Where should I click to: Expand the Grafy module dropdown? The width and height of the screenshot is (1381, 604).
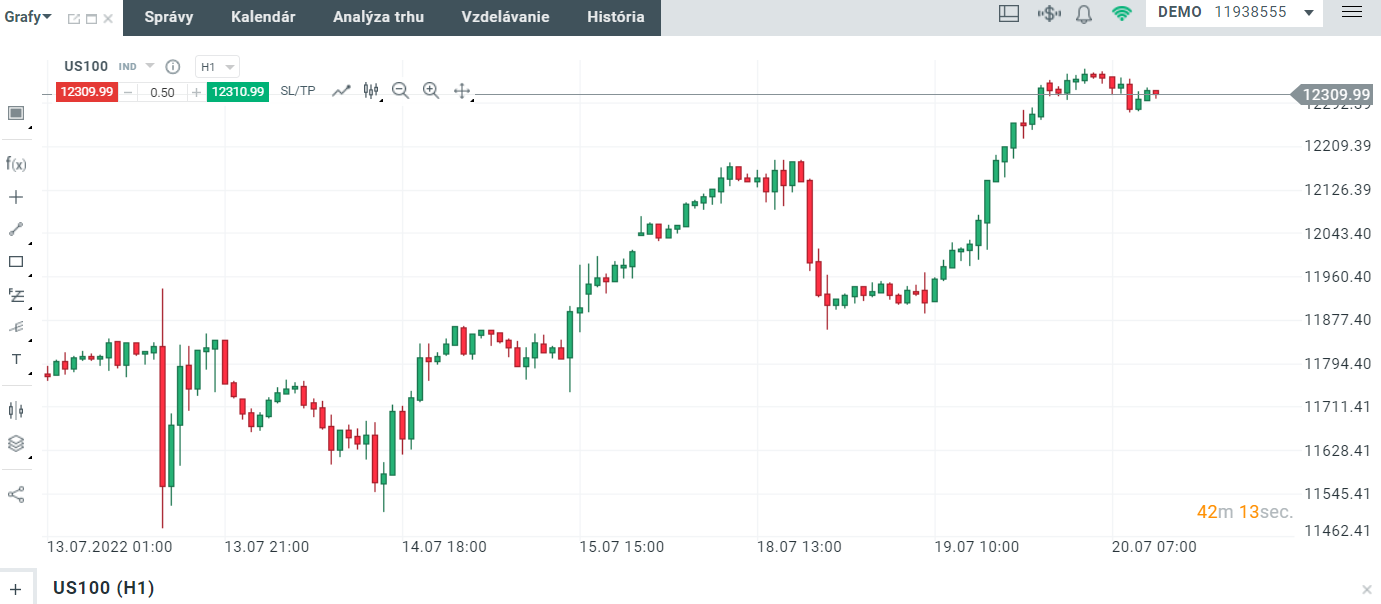click(x=28, y=16)
